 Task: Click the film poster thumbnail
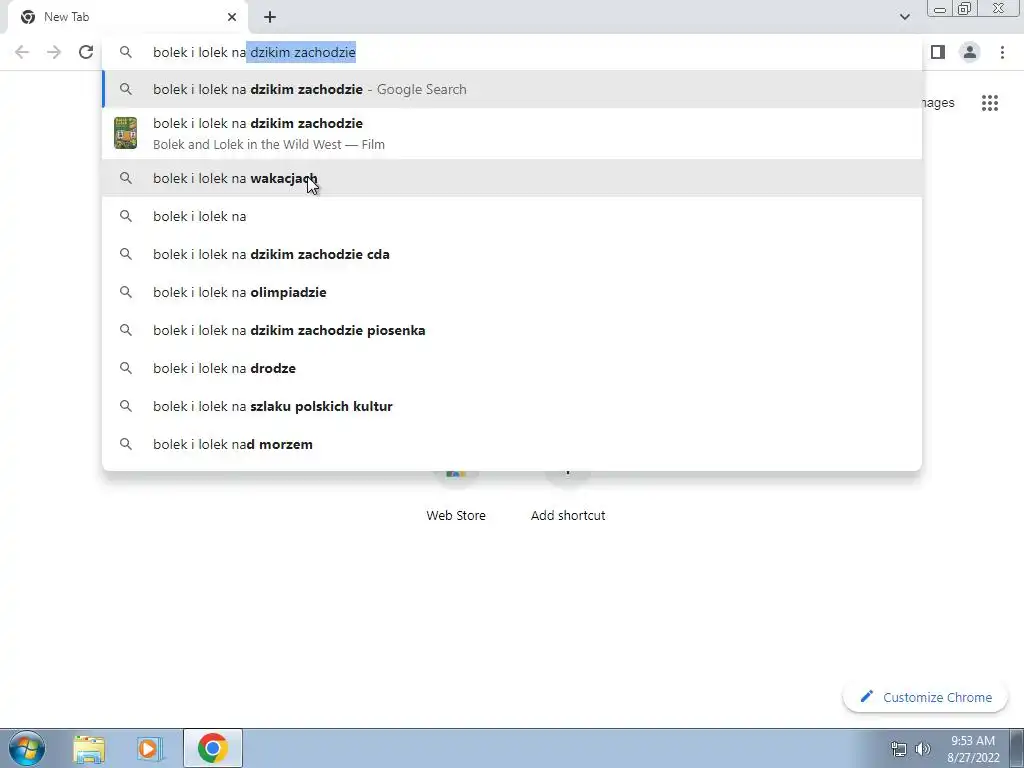[125, 133]
